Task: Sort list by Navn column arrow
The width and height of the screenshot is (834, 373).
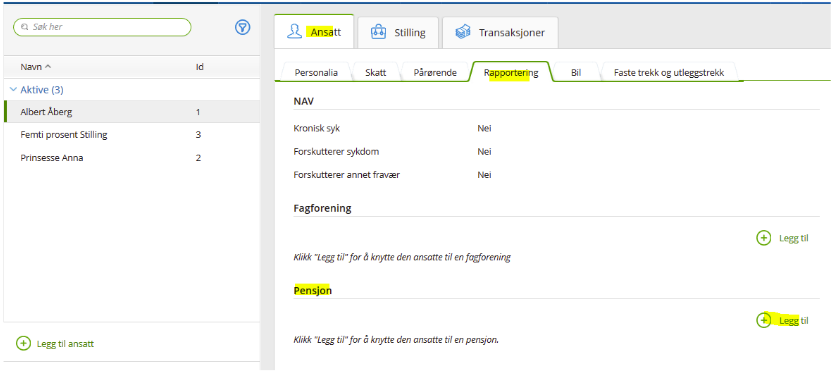Action: click(x=48, y=67)
